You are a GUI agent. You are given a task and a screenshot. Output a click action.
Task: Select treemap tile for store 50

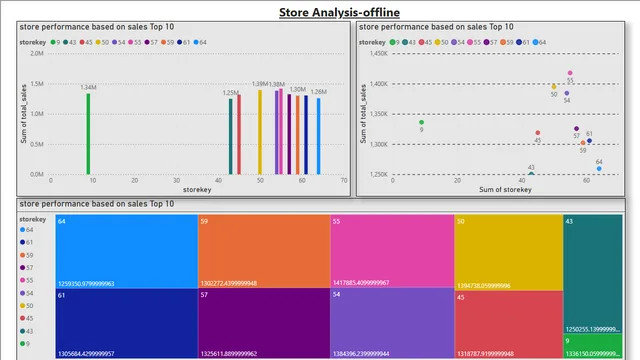509,253
